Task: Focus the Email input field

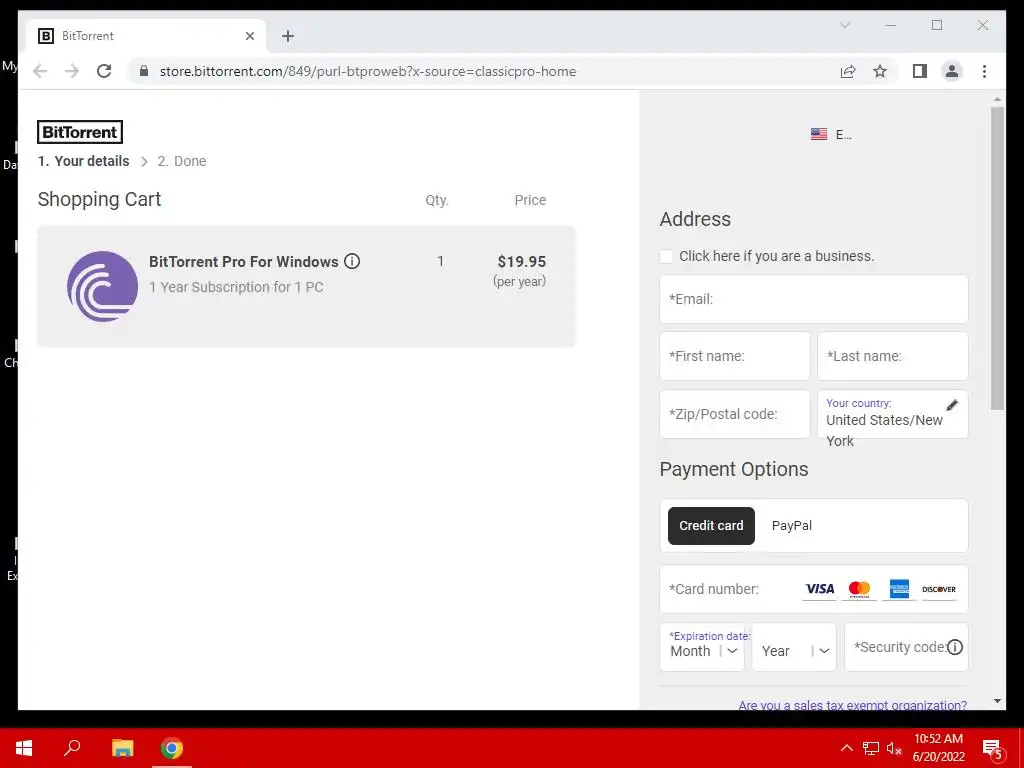Action: (814, 299)
